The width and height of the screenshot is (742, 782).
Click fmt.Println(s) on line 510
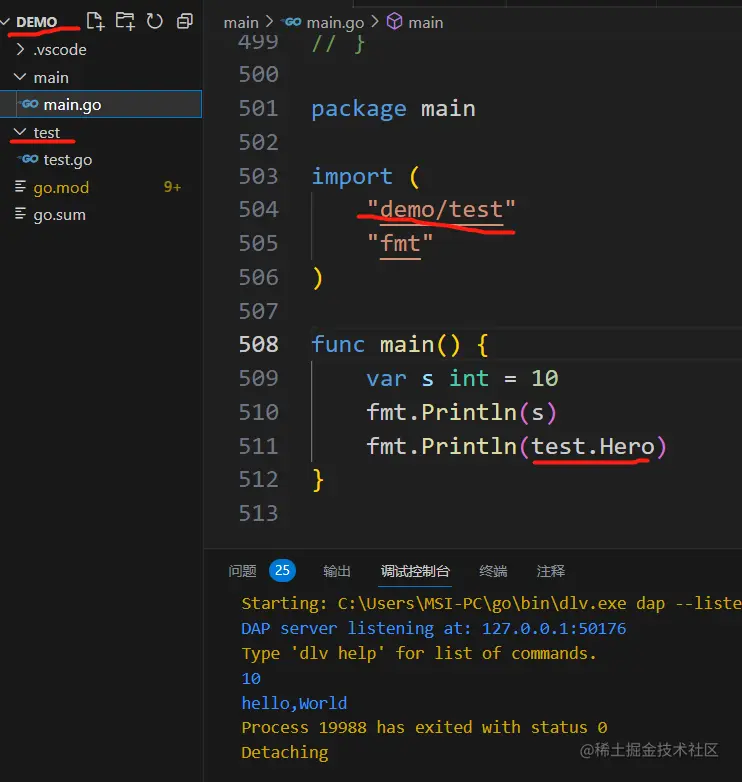(462, 412)
